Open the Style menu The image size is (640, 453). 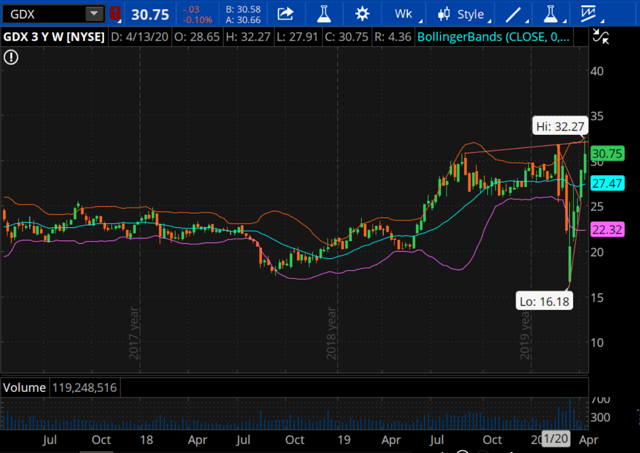[x=462, y=14]
